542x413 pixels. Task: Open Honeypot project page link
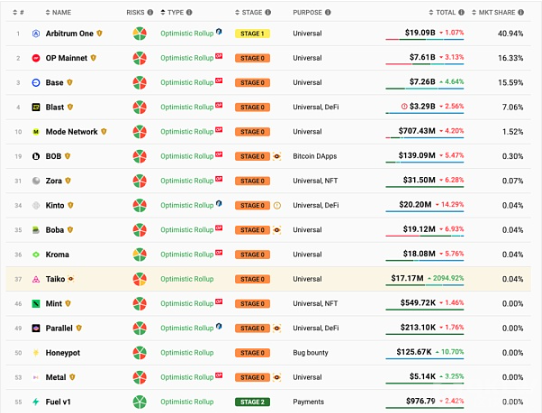coord(63,353)
